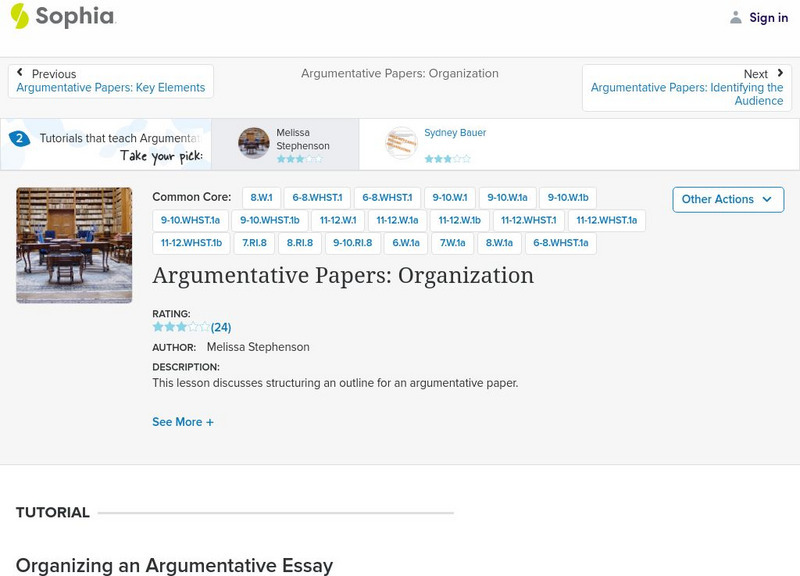Select the 8.RI.8 standard tag
This screenshot has height=576, width=800.
(x=299, y=243)
